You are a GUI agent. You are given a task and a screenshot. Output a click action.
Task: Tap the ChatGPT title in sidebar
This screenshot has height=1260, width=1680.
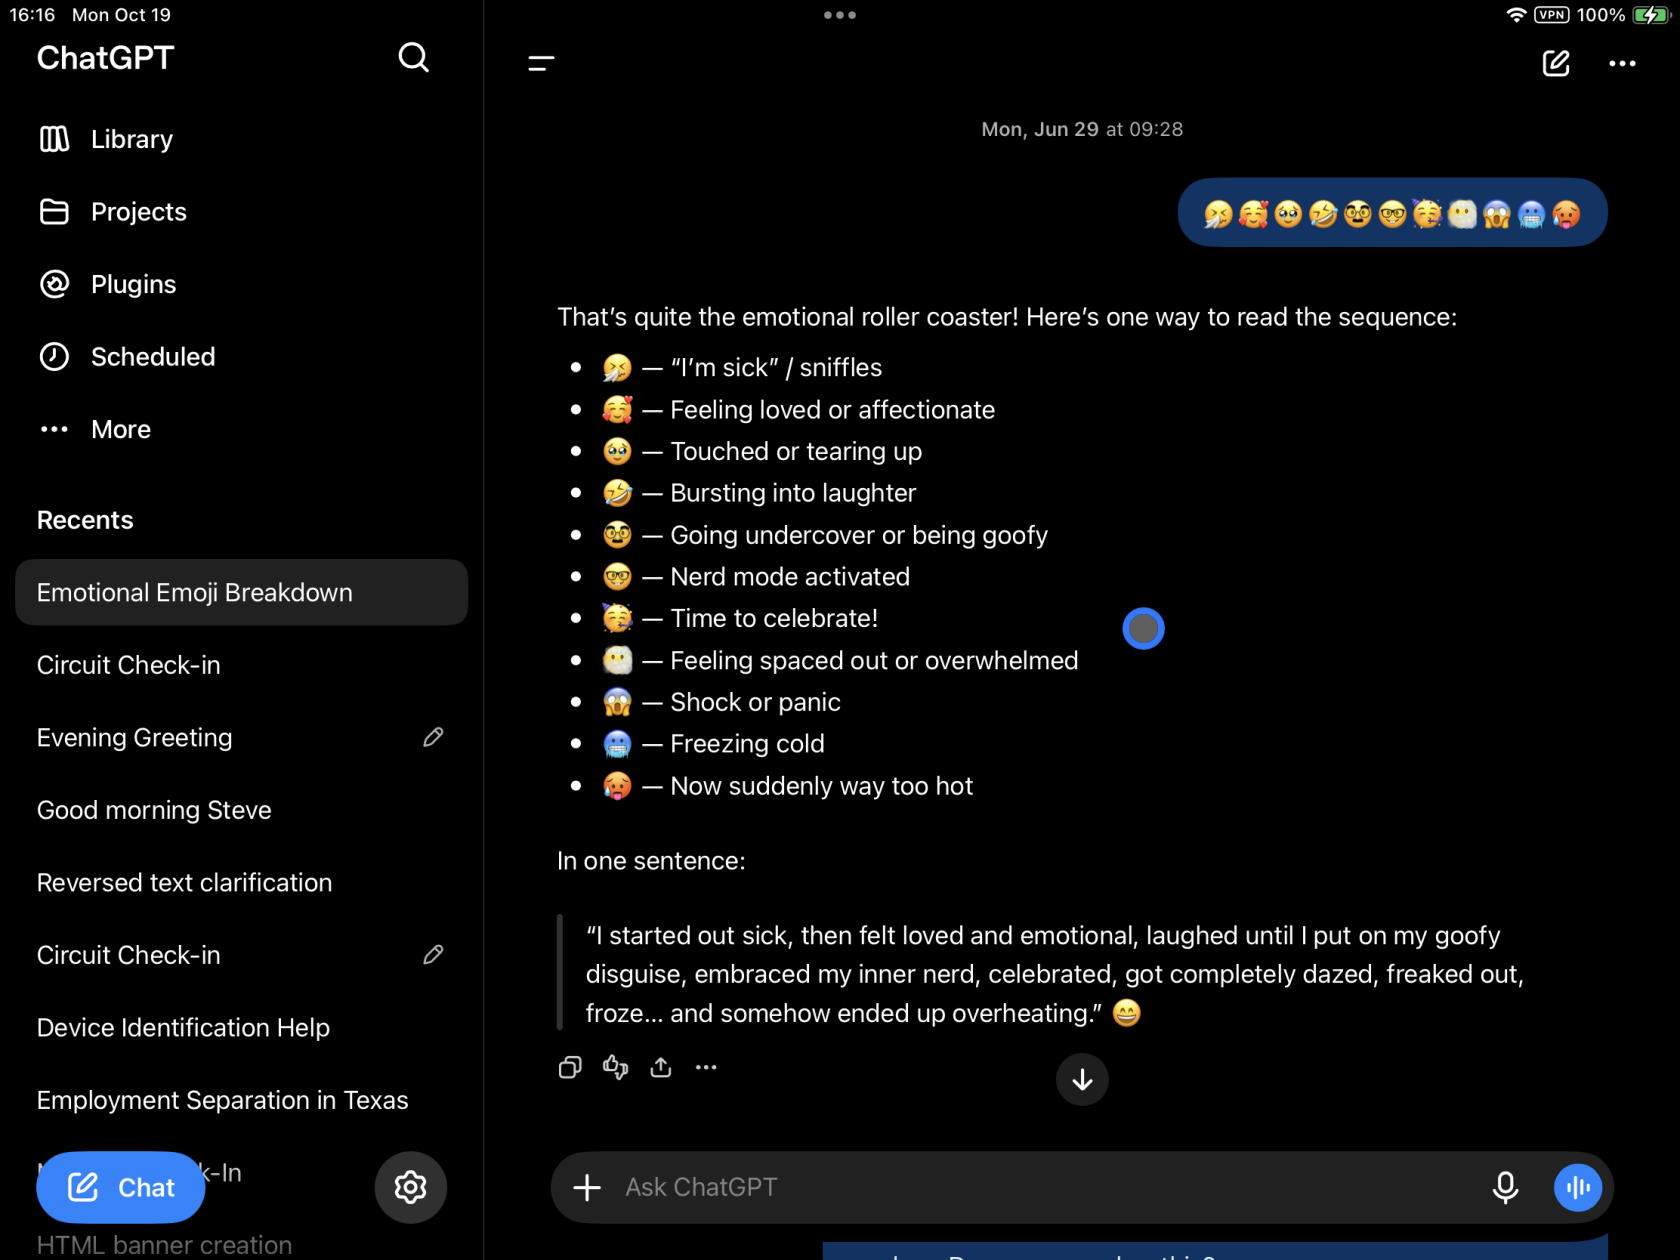click(x=105, y=58)
